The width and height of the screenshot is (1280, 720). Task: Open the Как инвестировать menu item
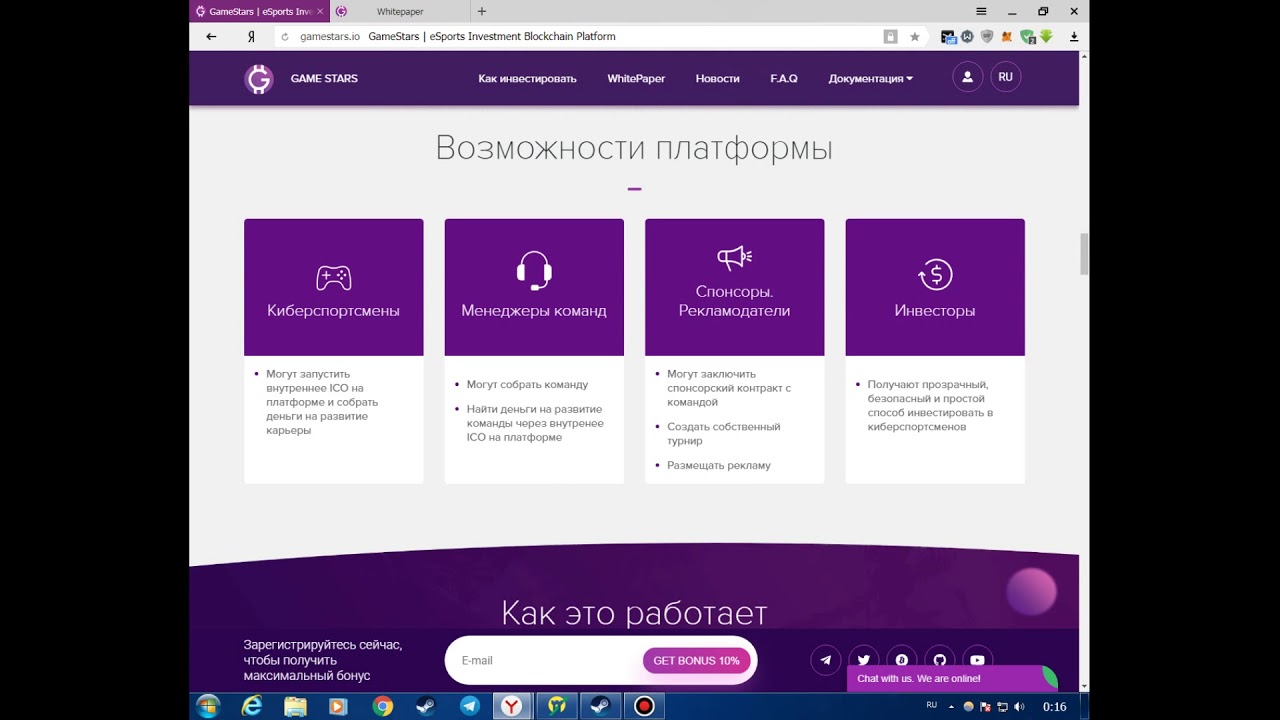point(527,79)
